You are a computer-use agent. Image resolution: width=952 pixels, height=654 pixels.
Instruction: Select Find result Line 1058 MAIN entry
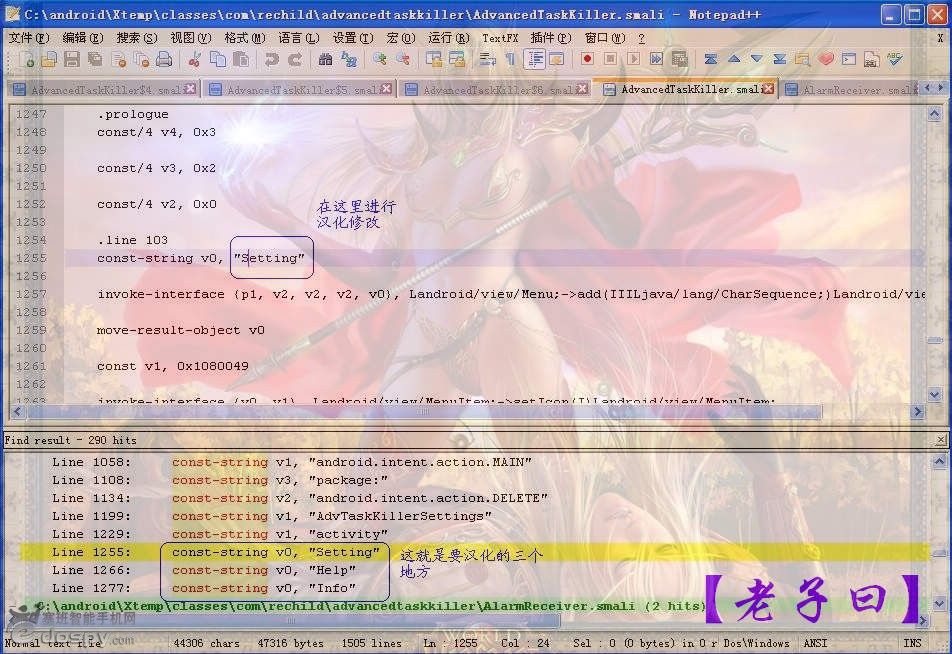[x=474, y=462]
